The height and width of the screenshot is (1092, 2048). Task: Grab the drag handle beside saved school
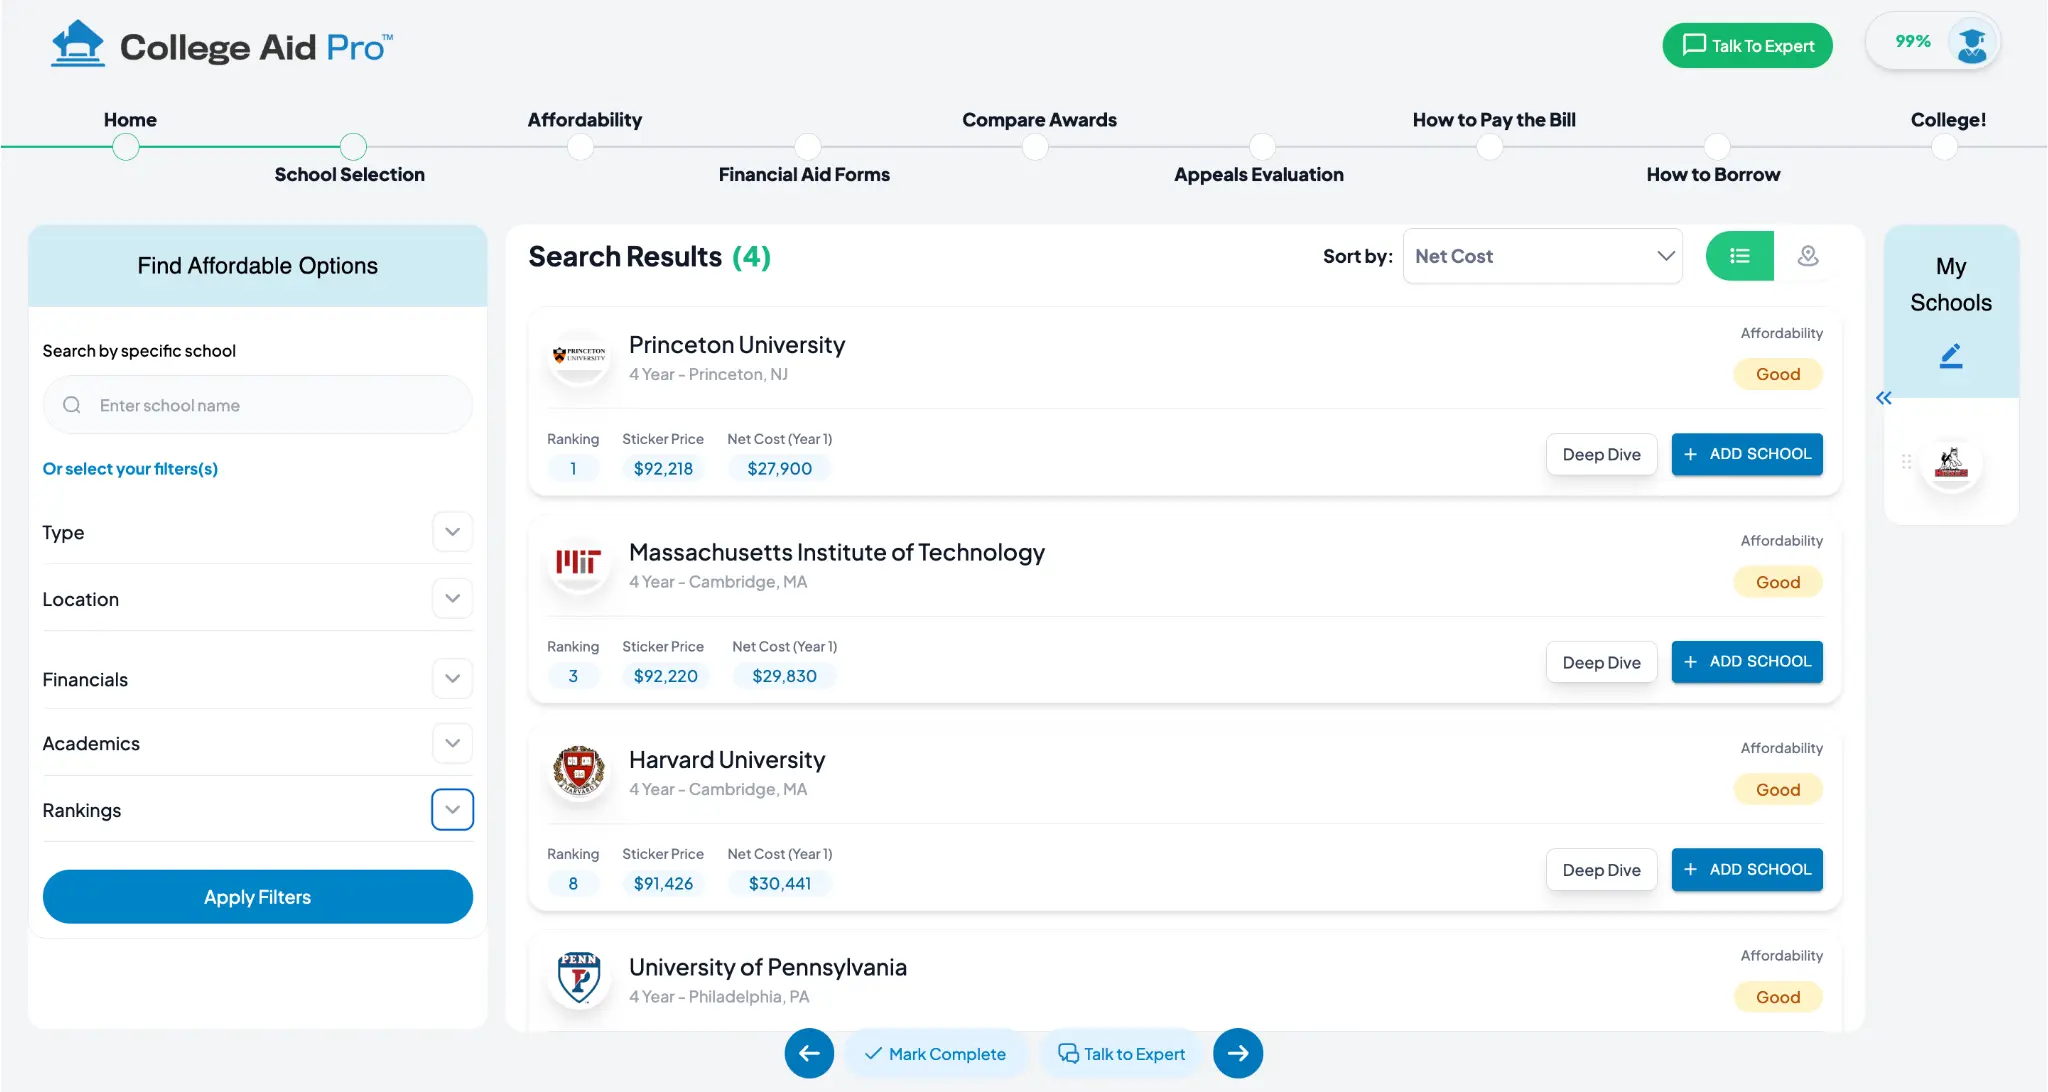point(1906,462)
